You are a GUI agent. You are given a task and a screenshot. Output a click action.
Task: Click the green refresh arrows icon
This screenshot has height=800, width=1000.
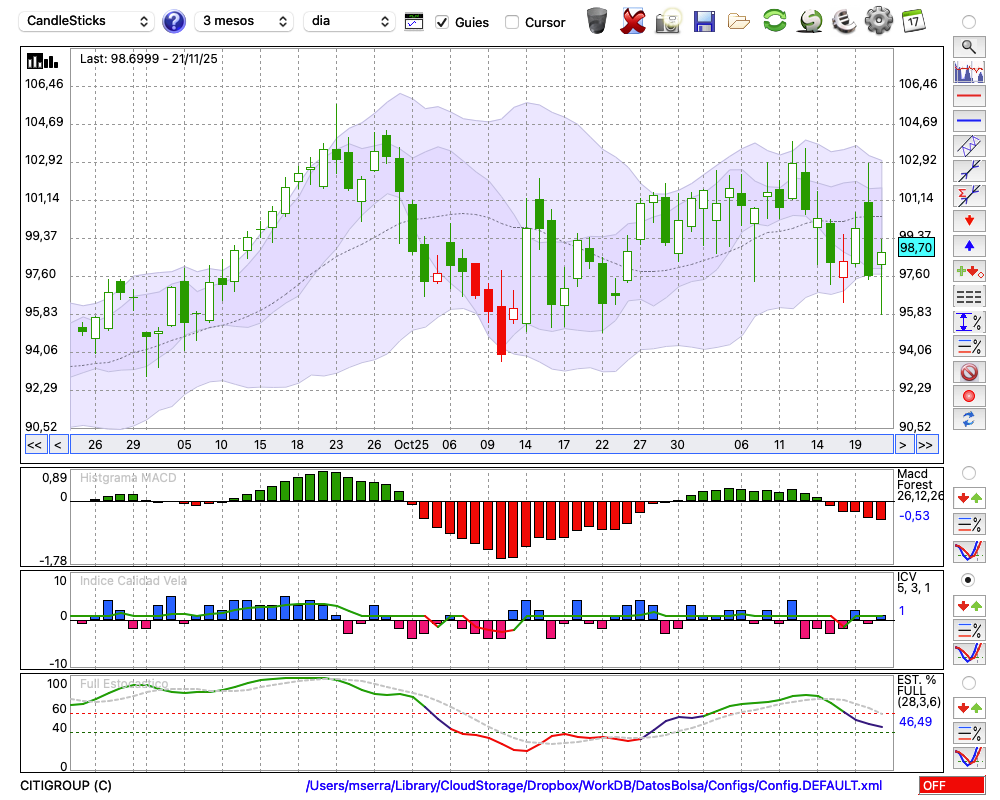point(774,20)
